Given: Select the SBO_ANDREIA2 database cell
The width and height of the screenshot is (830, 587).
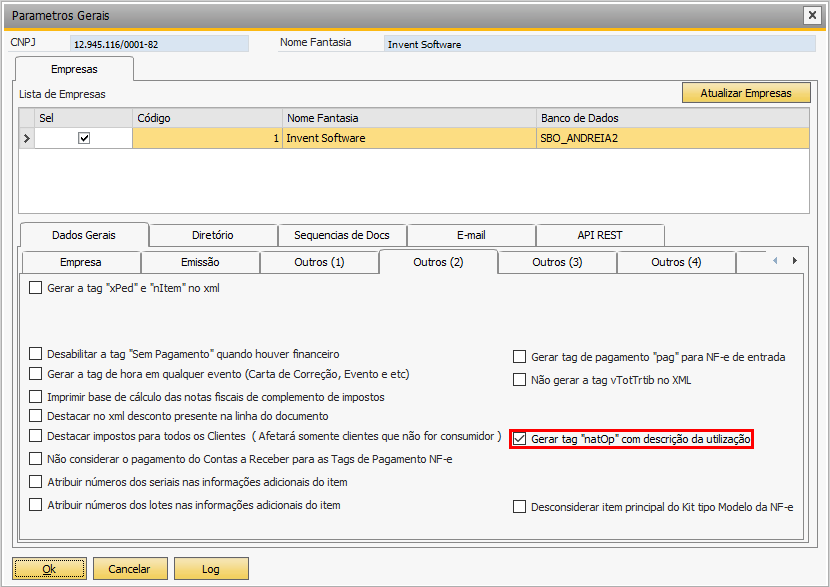Looking at the screenshot, I should [673, 139].
